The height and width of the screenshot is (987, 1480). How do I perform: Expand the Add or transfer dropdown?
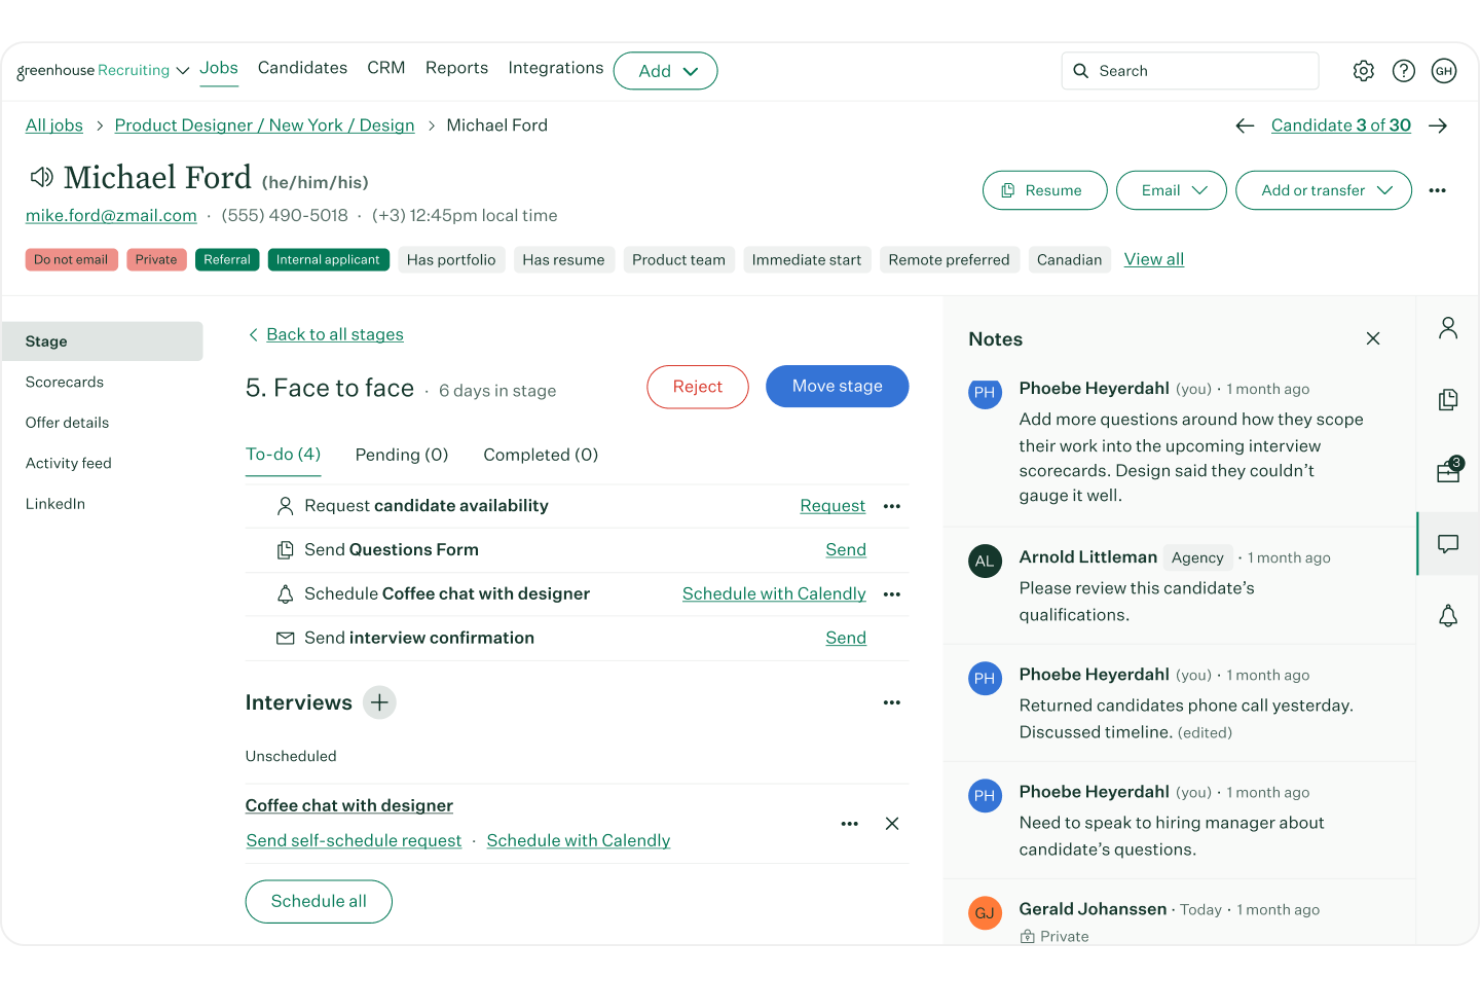[x=1323, y=190]
